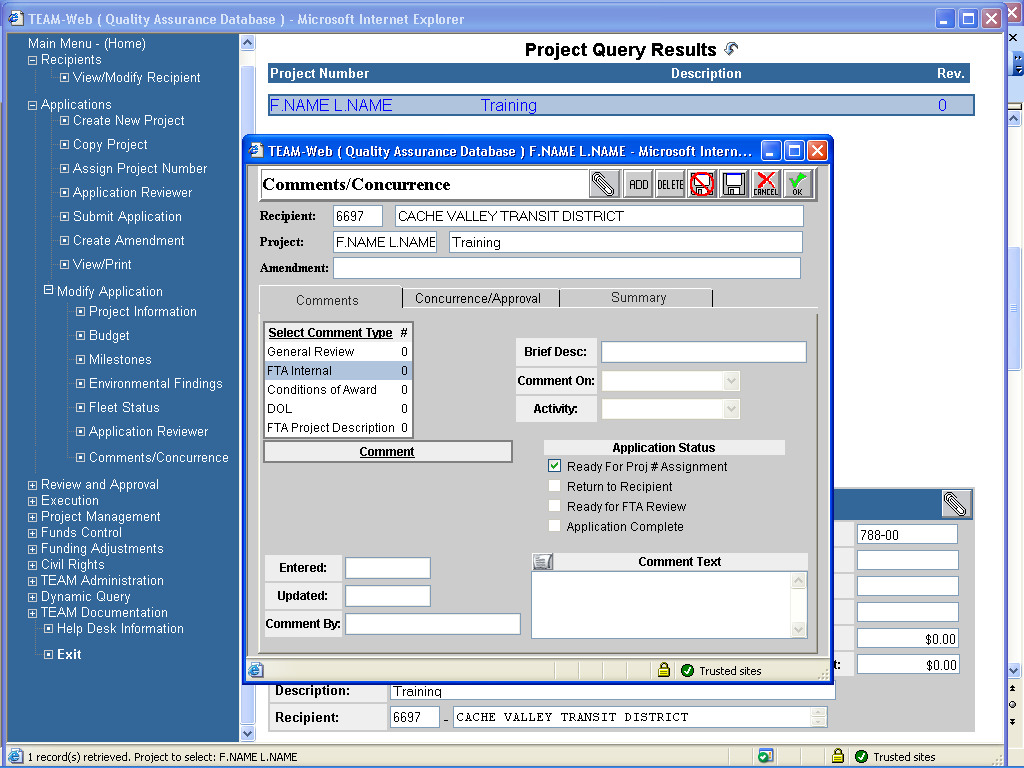Open View/Modify Recipient link

click(136, 77)
